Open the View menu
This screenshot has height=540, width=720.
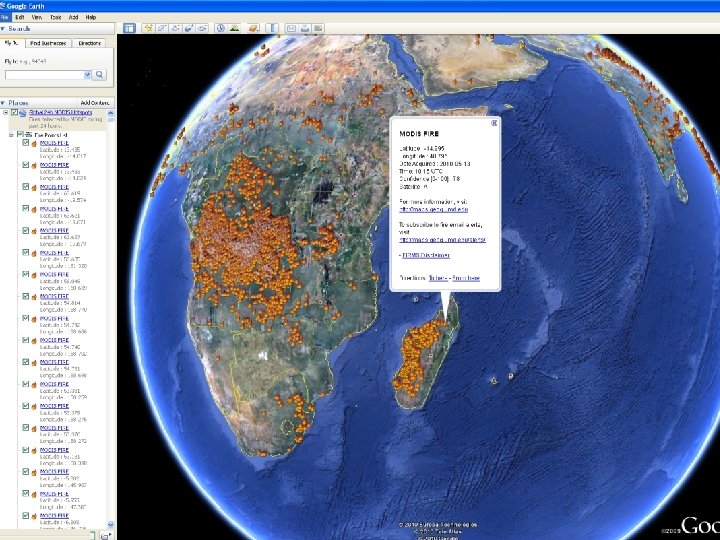[37, 17]
